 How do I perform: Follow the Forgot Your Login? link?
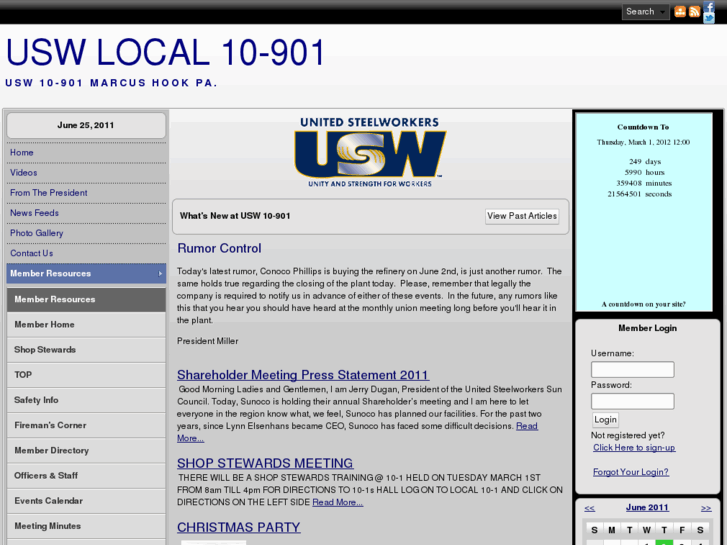(x=631, y=472)
